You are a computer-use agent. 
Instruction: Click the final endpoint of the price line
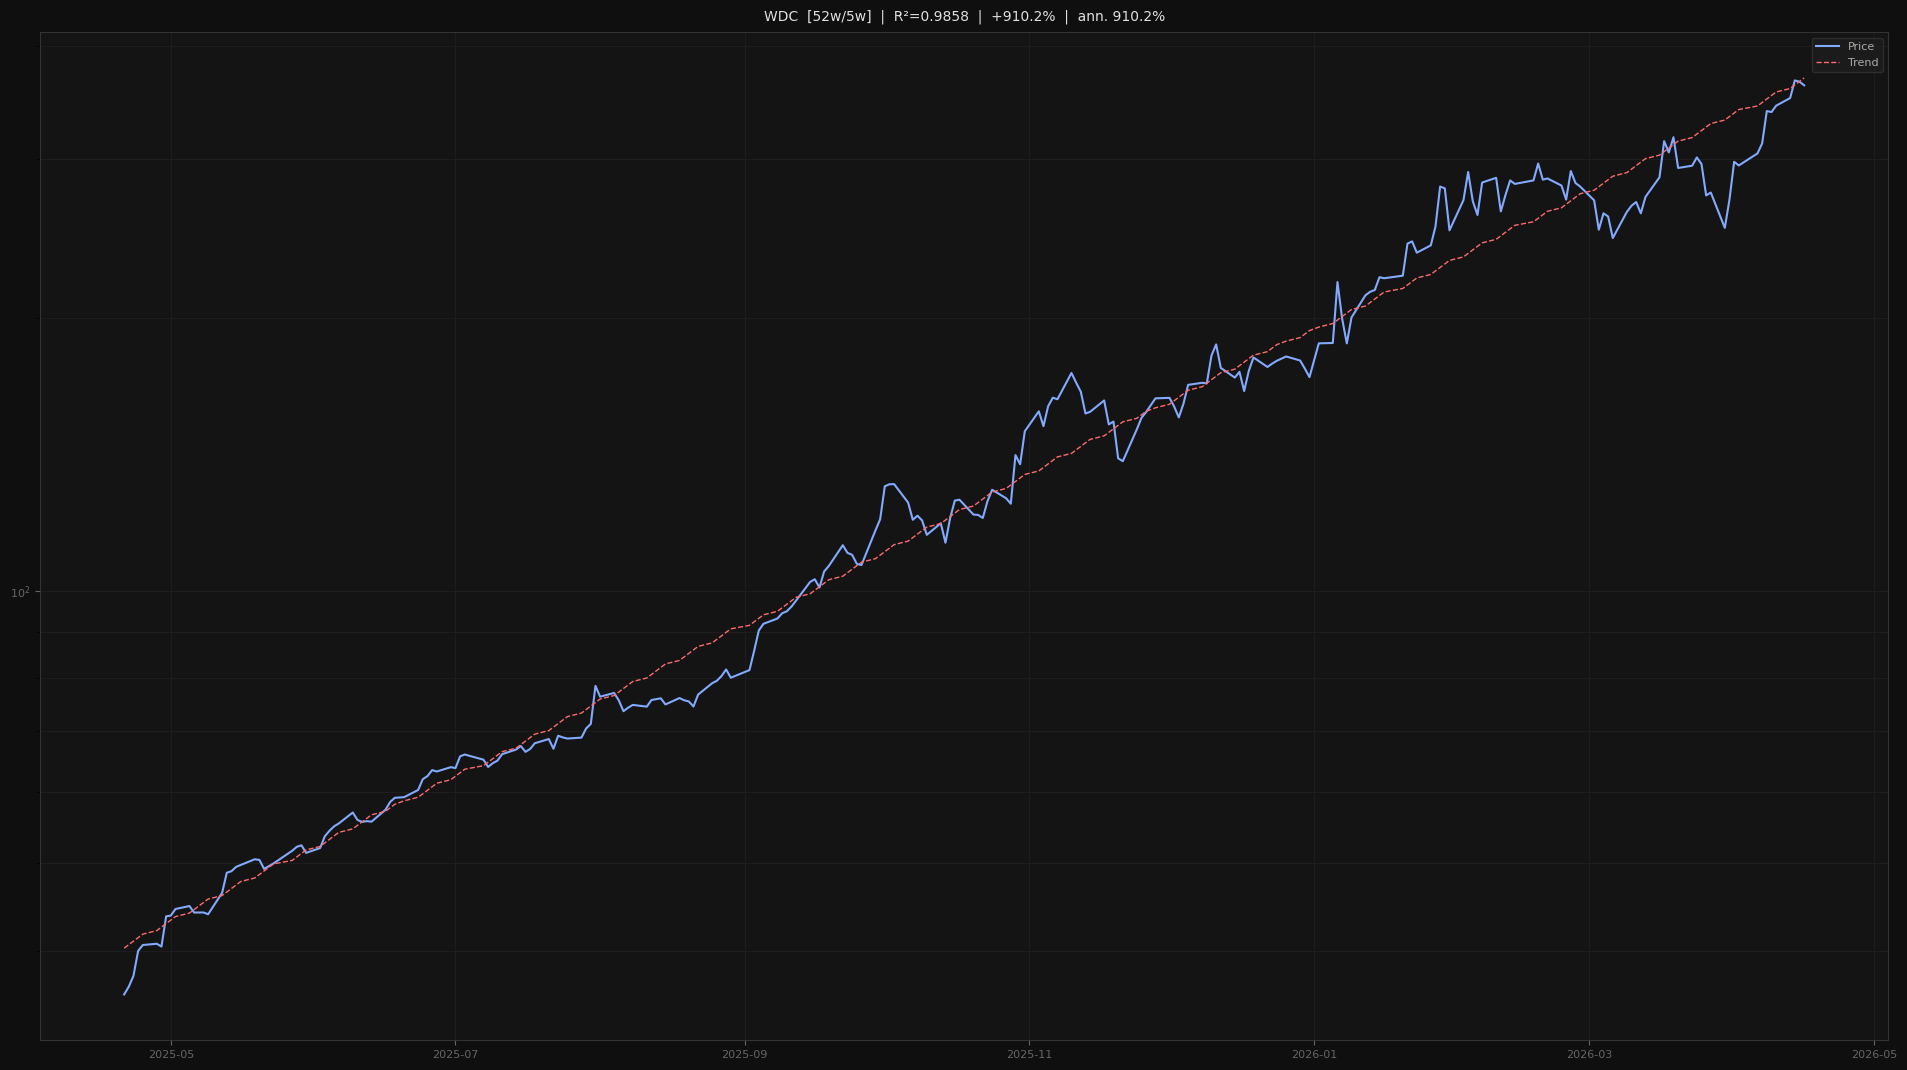[1804, 85]
